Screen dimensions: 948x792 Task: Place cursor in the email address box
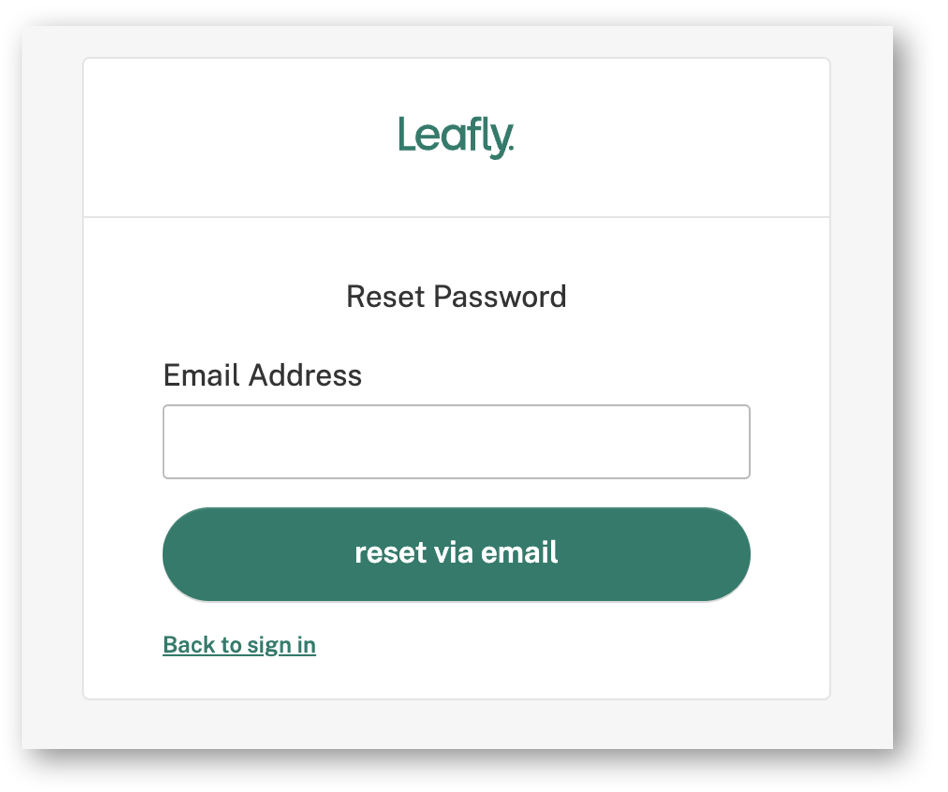point(456,441)
